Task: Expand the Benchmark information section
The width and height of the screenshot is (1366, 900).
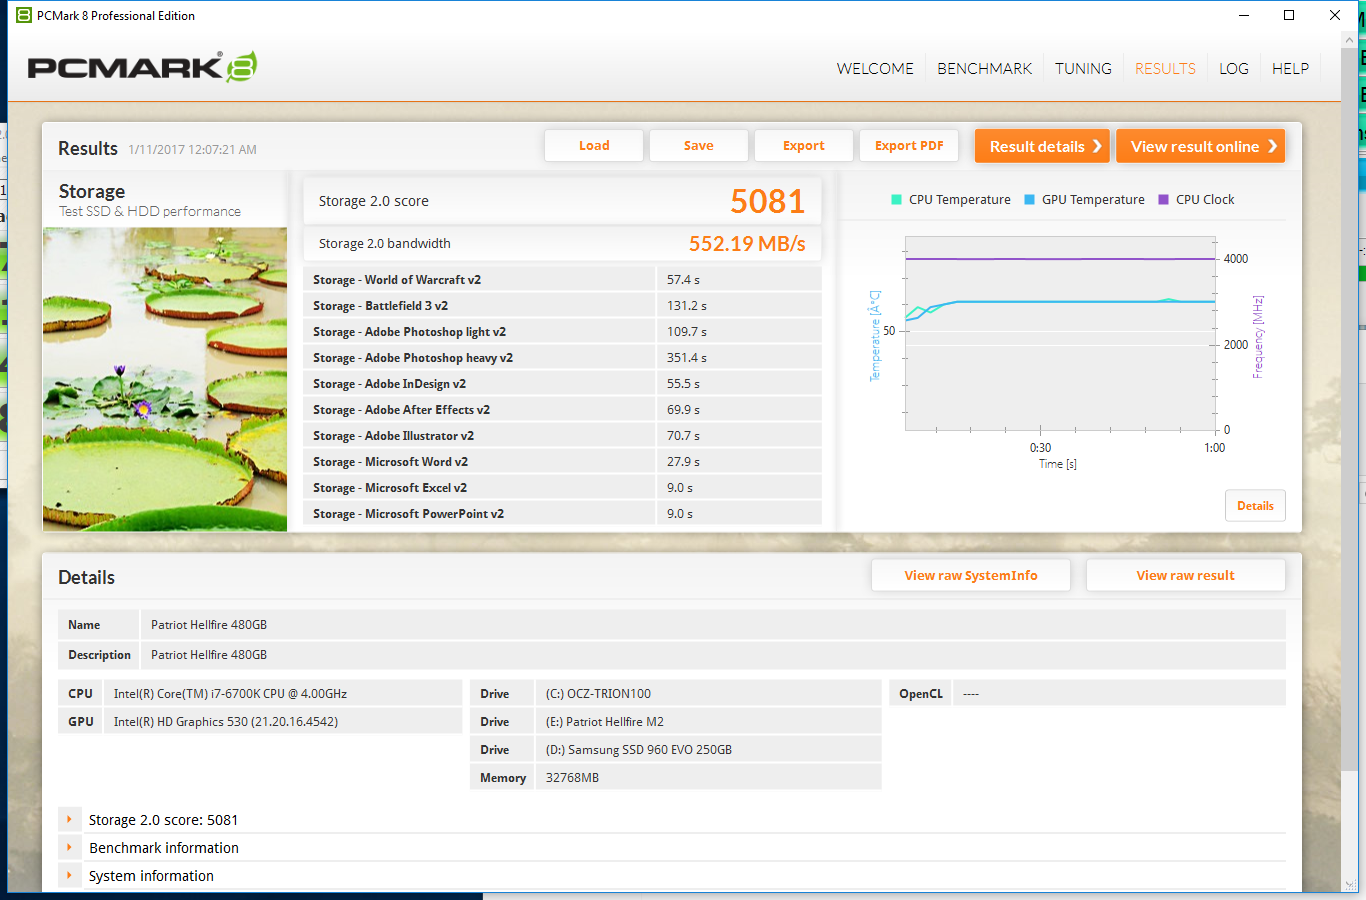Action: coord(69,848)
